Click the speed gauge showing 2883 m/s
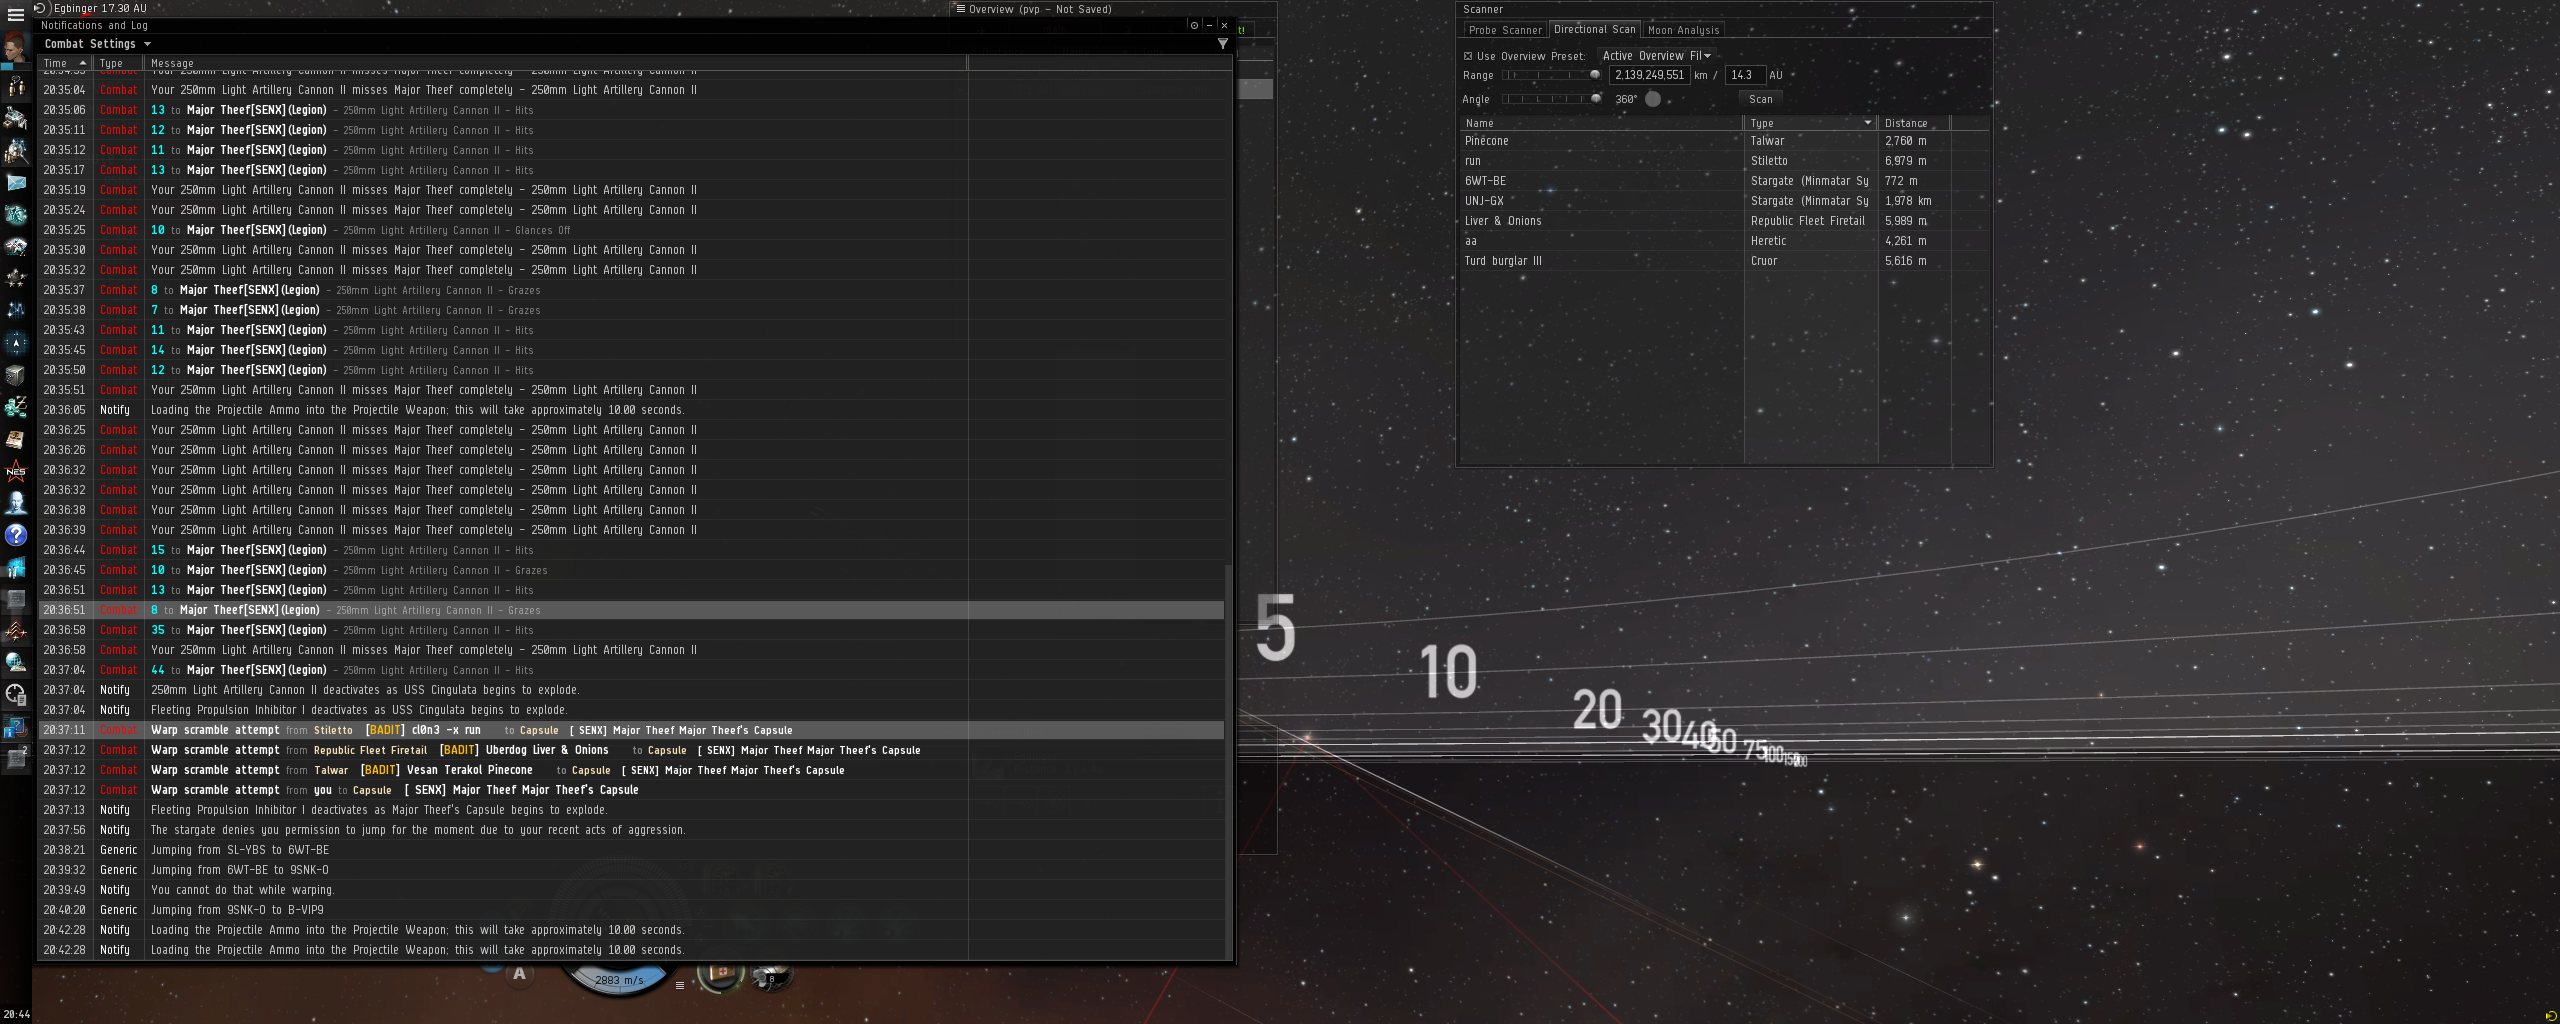Image resolution: width=2560 pixels, height=1024 pixels. pyautogui.click(x=619, y=980)
